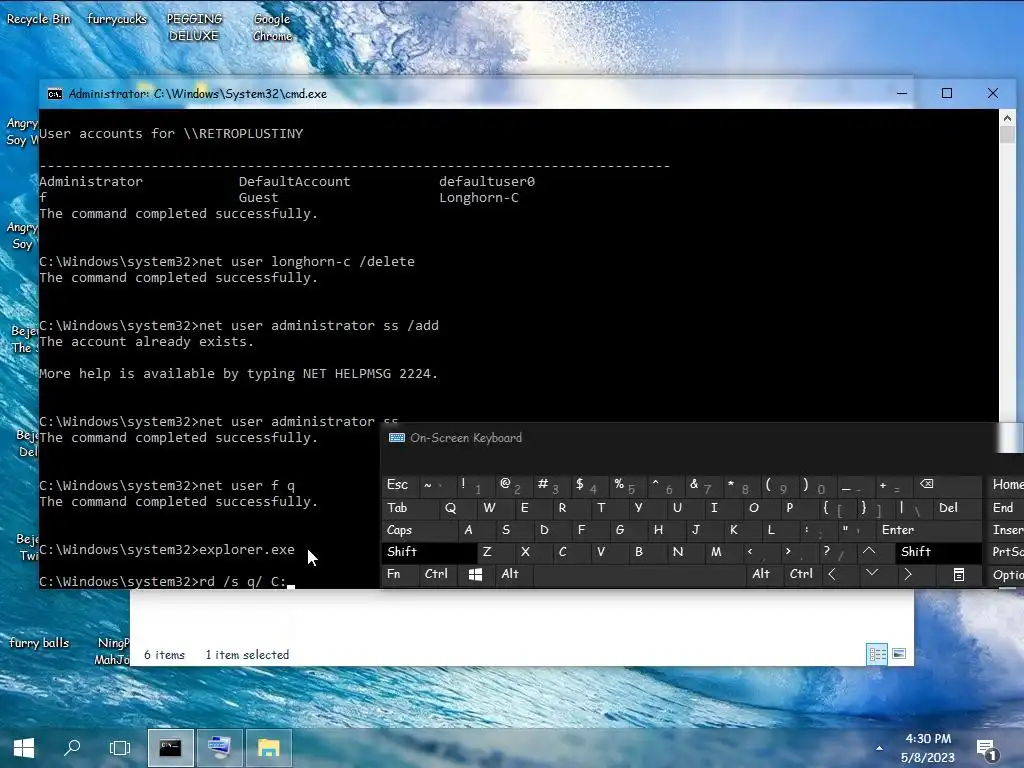The width and height of the screenshot is (1024, 768).
Task: Toggle left Ctrl key on On-Screen Keyboard
Action: pyautogui.click(x=438, y=574)
